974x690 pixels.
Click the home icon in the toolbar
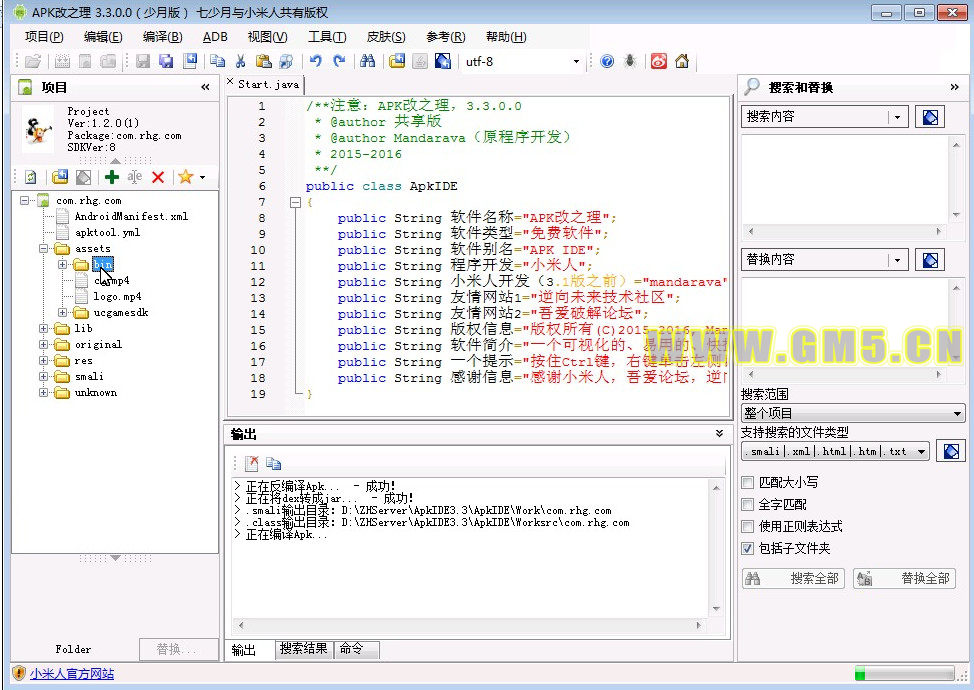click(x=682, y=61)
